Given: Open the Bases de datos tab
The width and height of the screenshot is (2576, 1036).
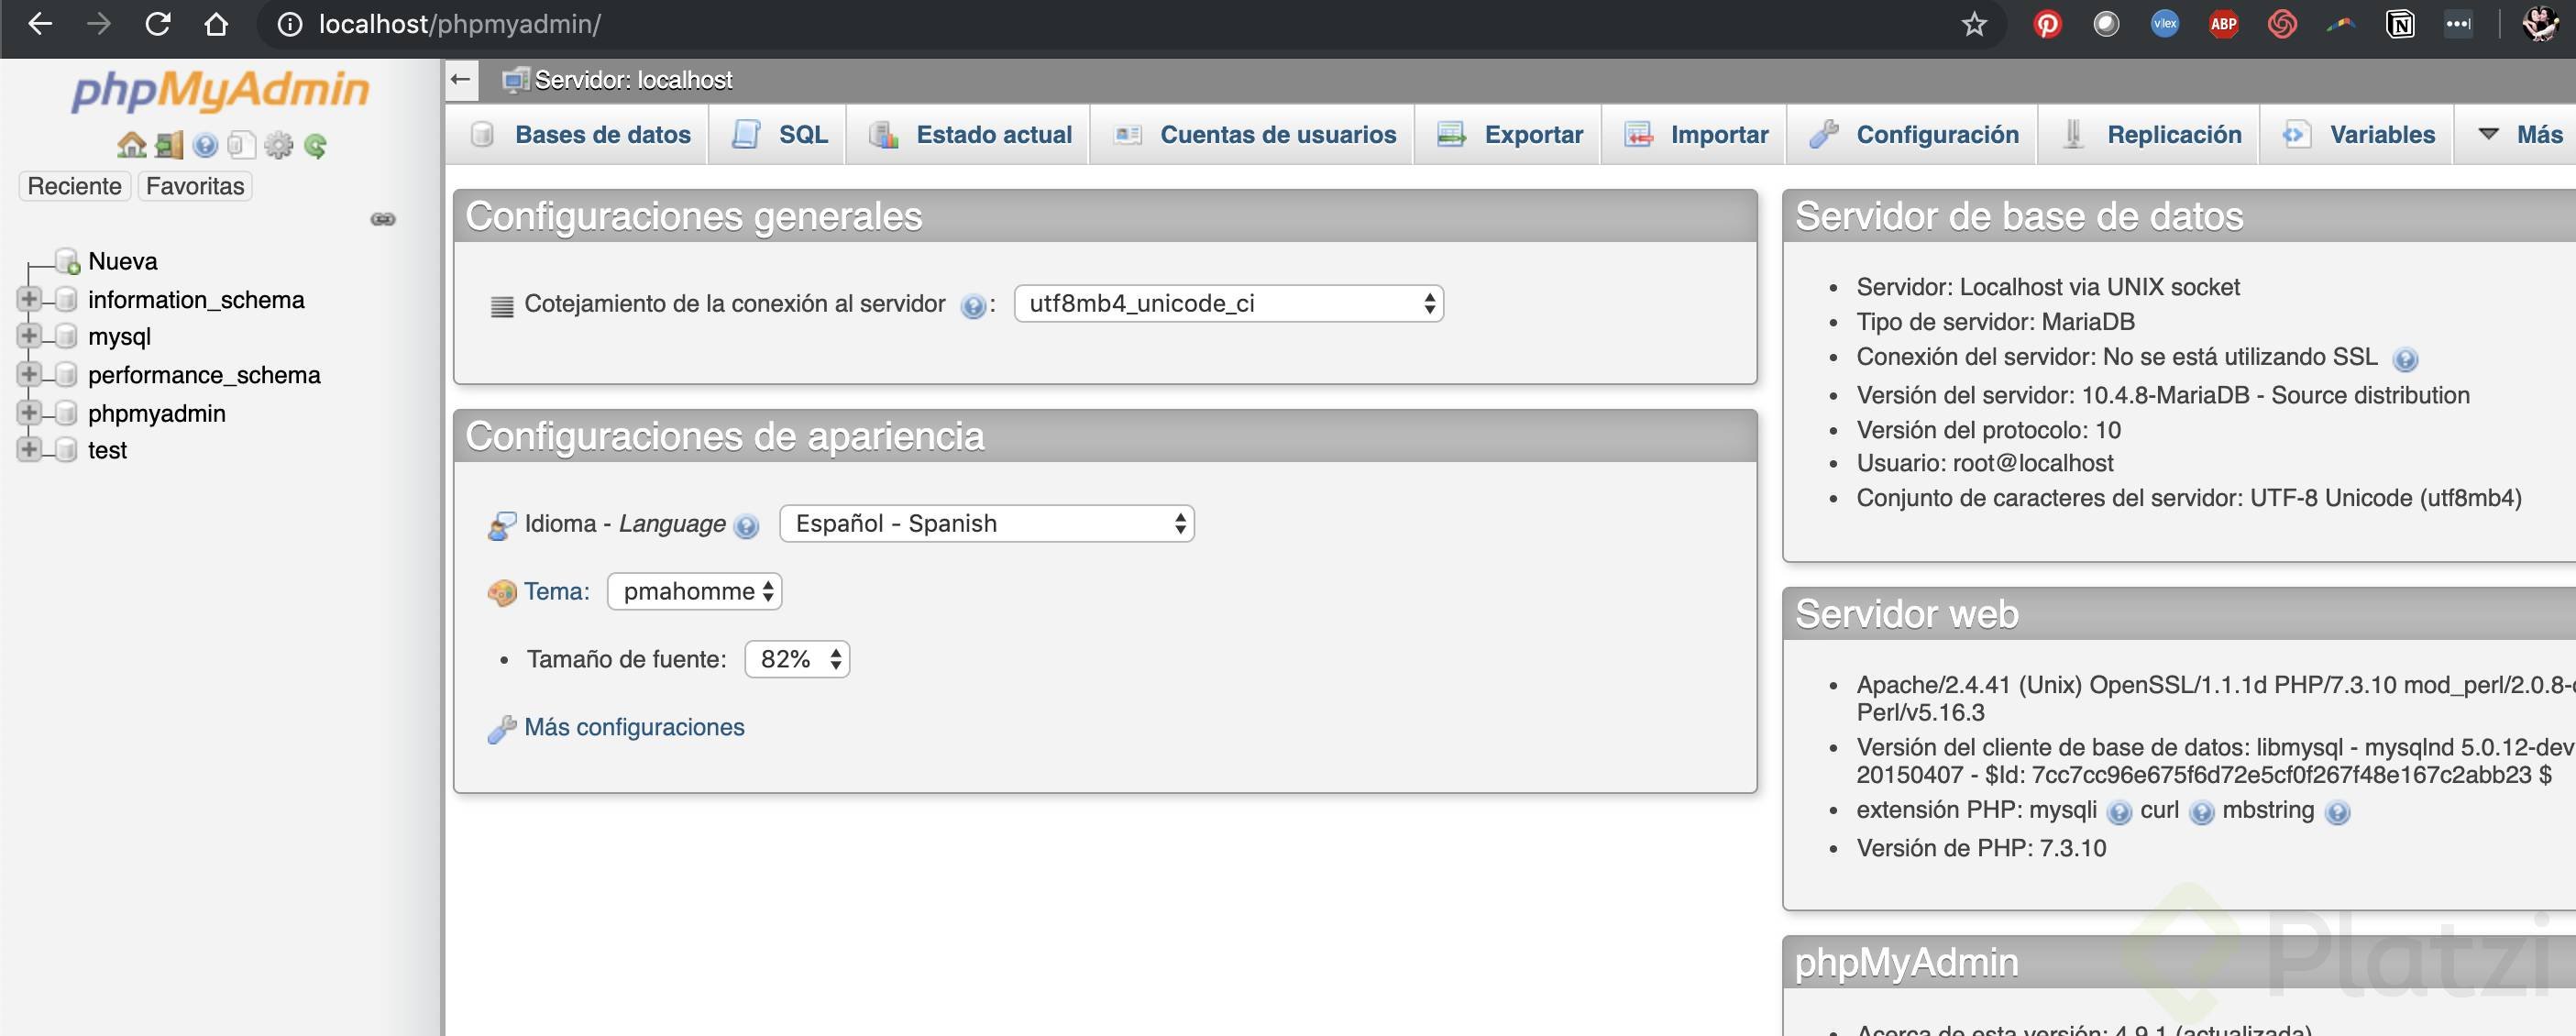Looking at the screenshot, I should tap(579, 135).
